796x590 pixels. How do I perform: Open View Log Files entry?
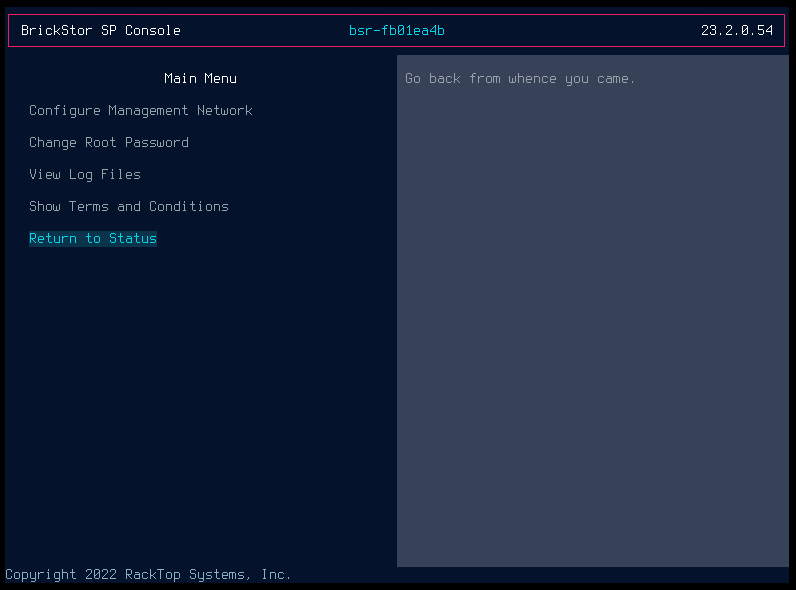click(84, 174)
